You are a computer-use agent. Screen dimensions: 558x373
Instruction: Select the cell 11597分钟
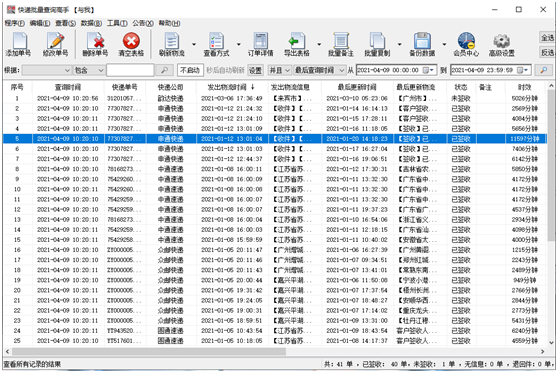click(525, 139)
